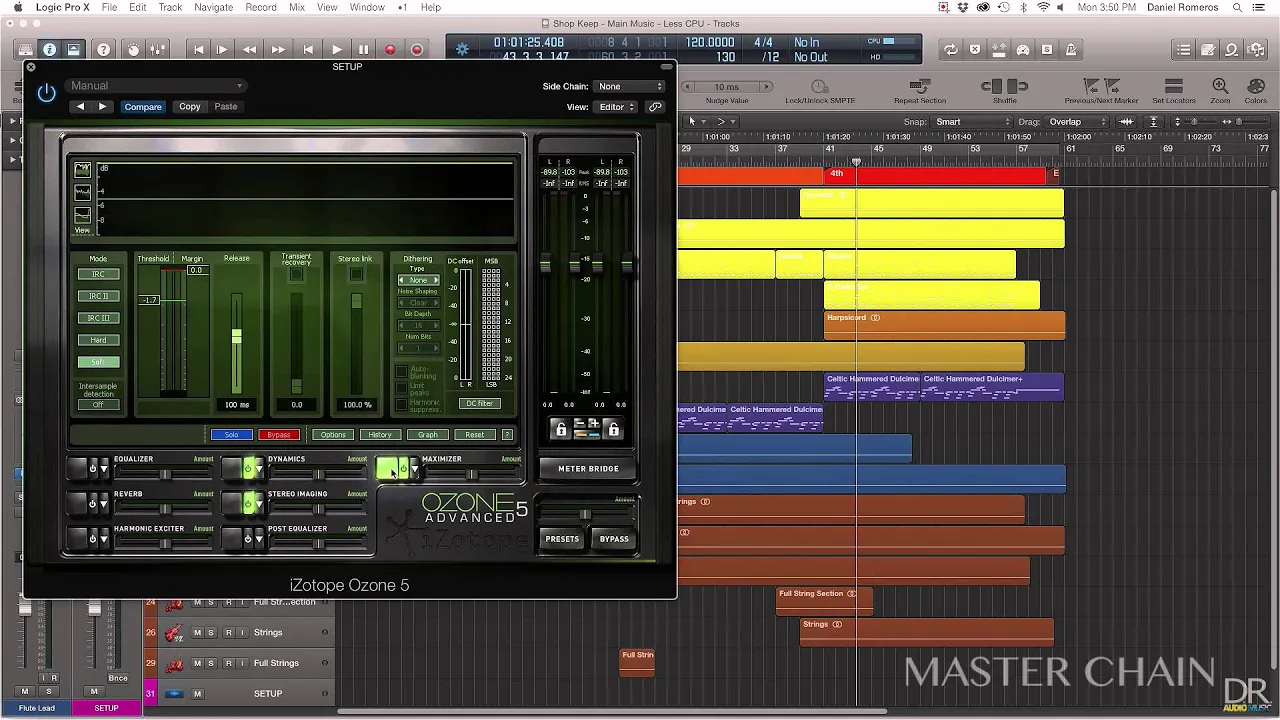
Task: Click the Set Locators icon
Action: pos(1174,87)
